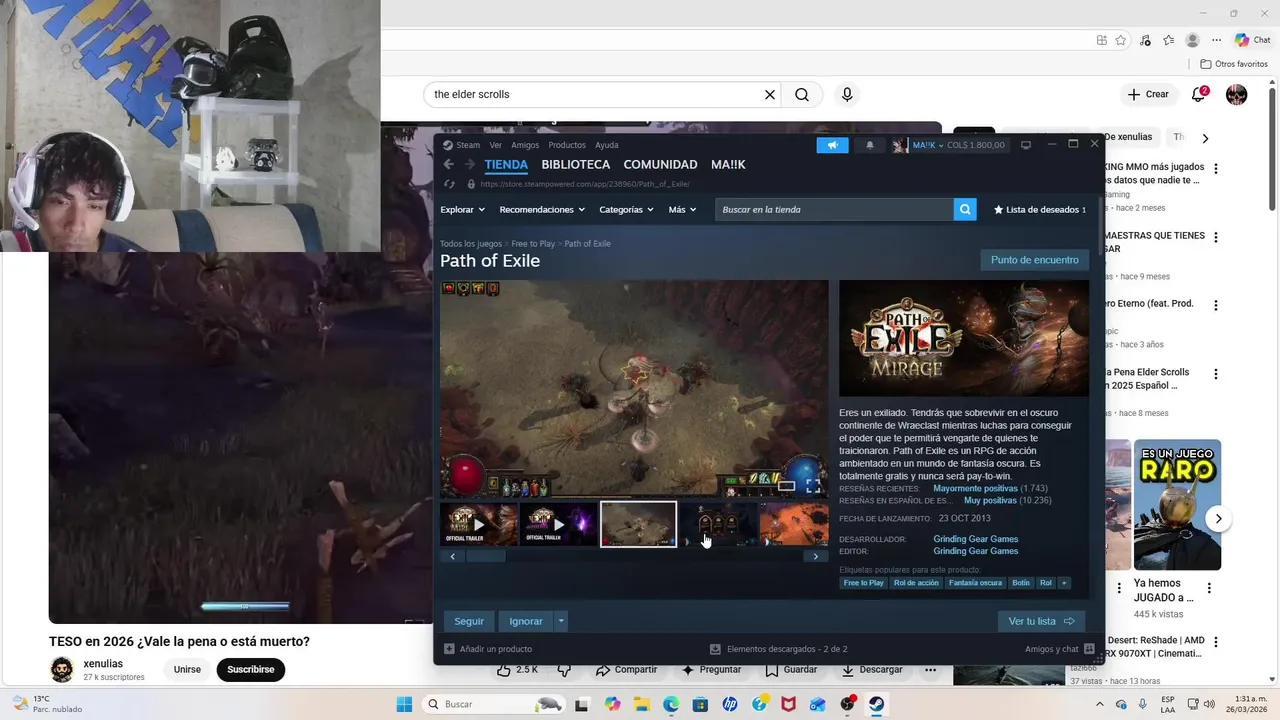
Task: Advance the YouTube Shorts shelf right
Action: (x=1218, y=518)
